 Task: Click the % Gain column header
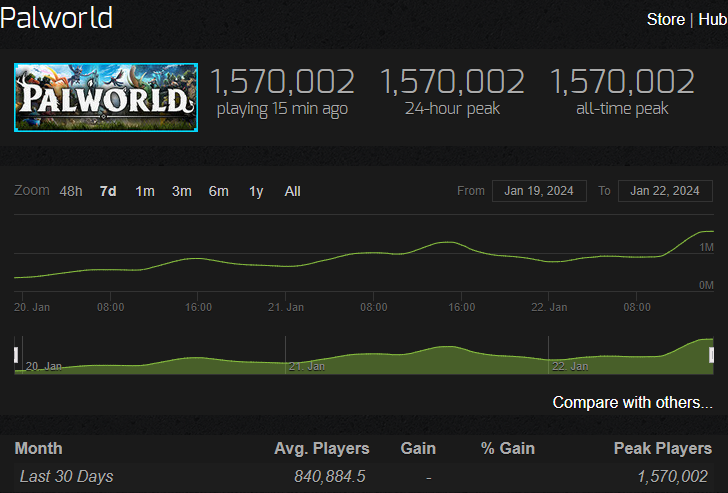coord(508,448)
